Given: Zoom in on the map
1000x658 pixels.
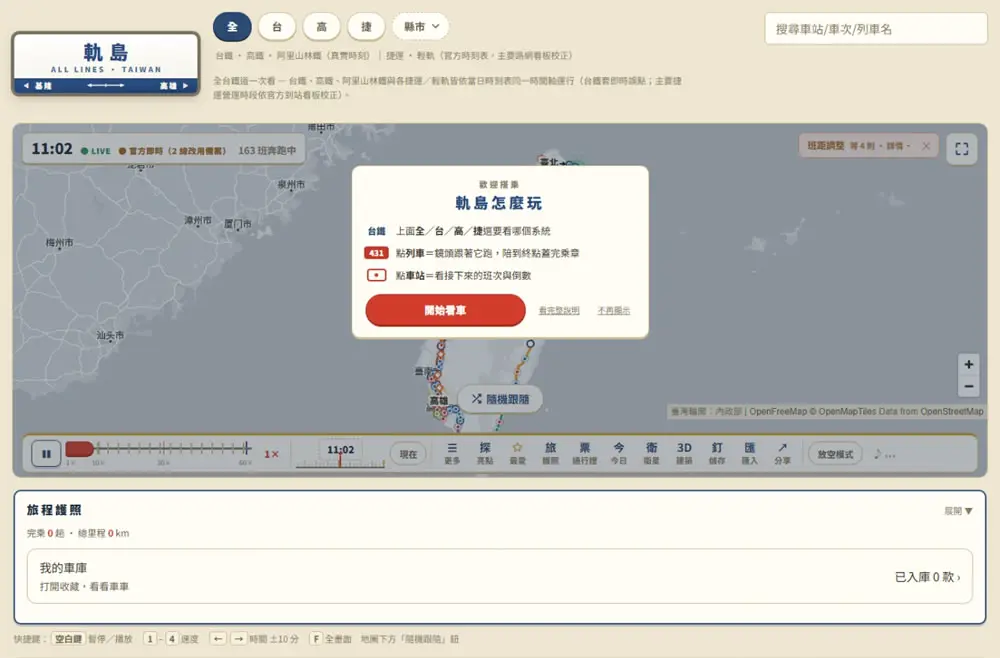Looking at the screenshot, I should tap(969, 364).
